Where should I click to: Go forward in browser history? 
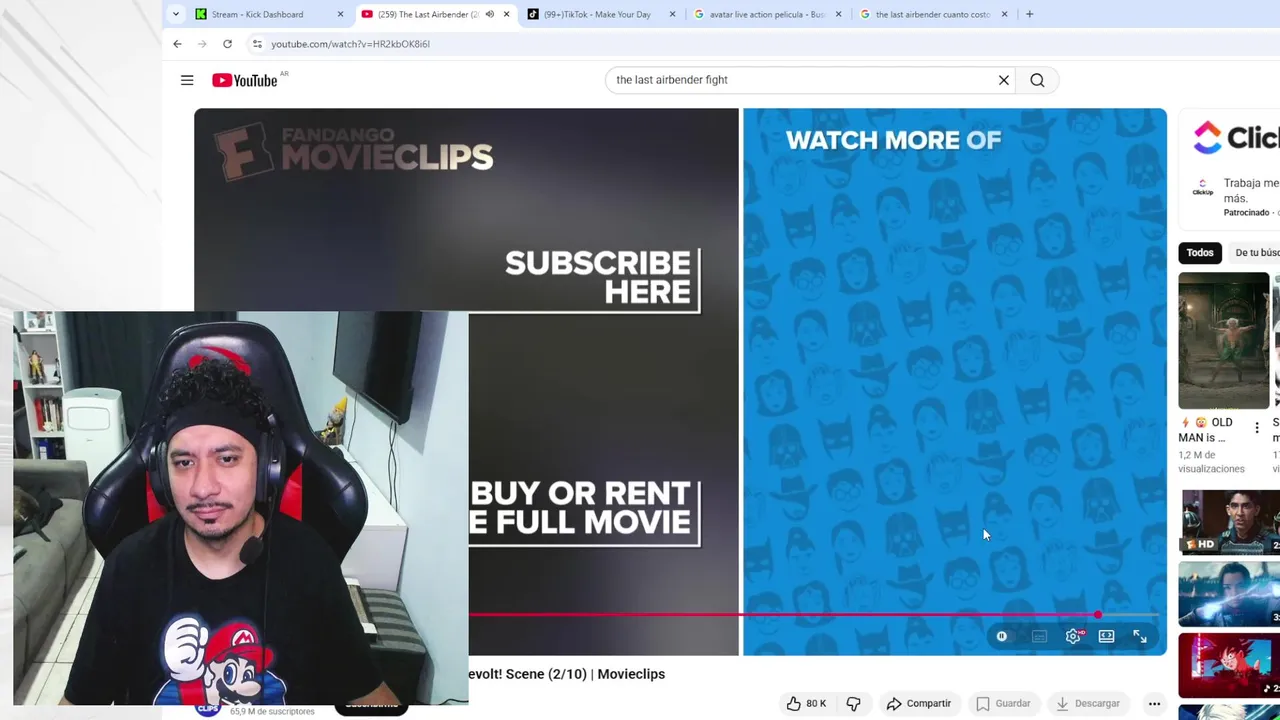[x=202, y=44]
